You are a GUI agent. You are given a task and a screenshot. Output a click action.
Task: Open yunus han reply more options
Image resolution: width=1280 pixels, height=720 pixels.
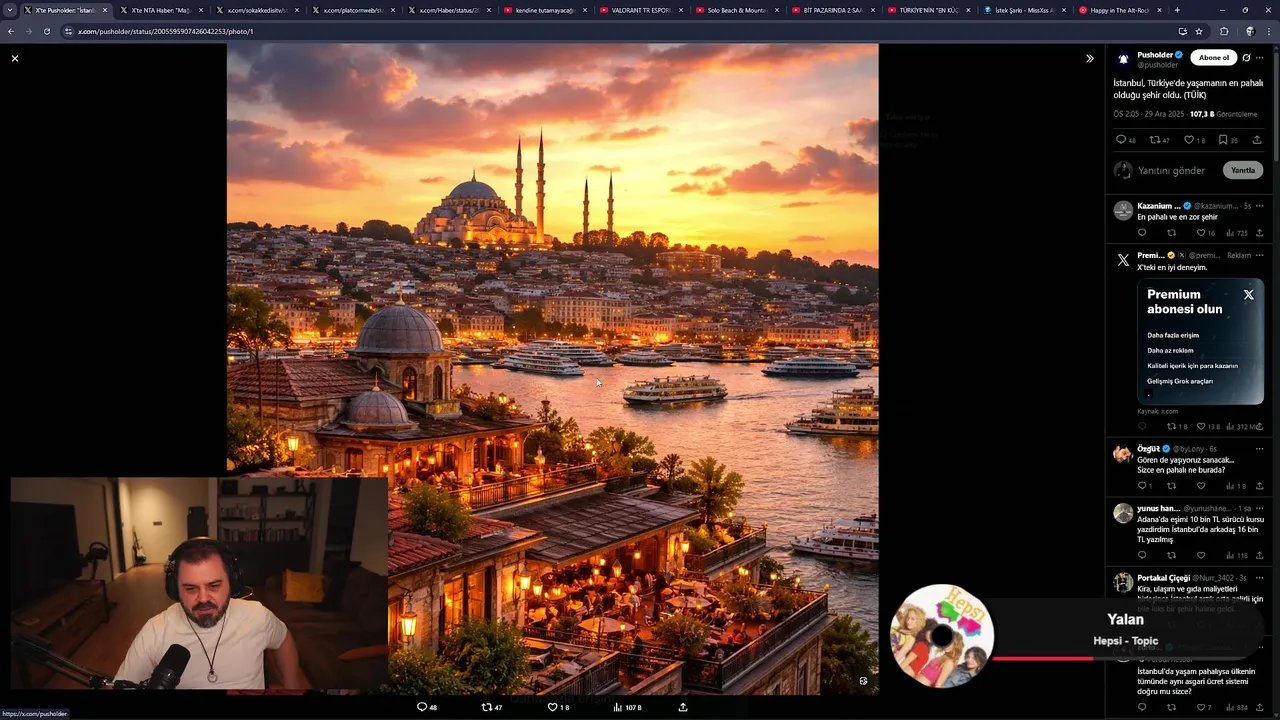1260,508
